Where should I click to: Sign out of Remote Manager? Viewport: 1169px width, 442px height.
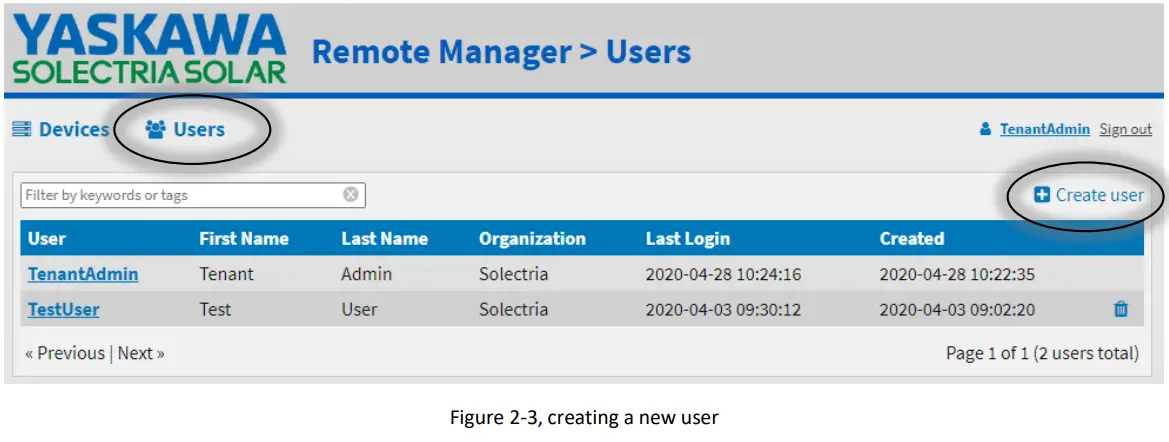pyautogui.click(x=1125, y=130)
